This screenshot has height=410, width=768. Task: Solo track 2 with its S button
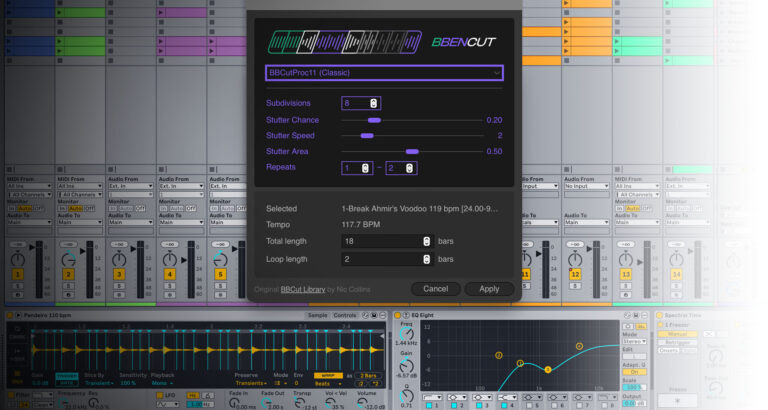point(69,286)
